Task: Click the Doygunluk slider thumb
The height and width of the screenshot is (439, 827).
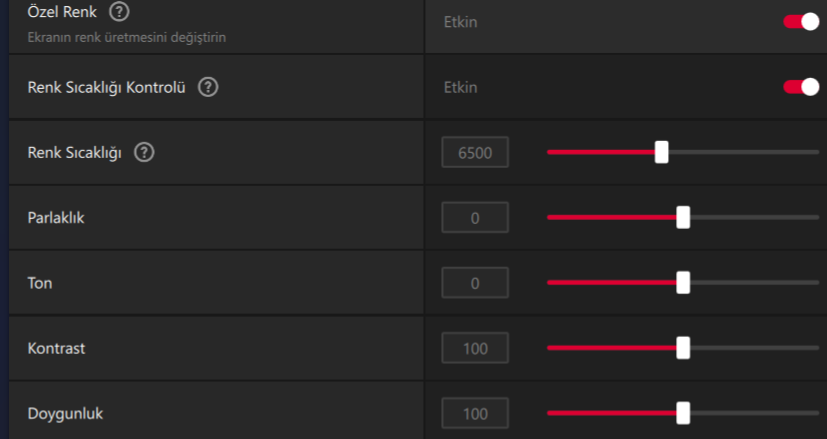Action: pyautogui.click(x=683, y=413)
